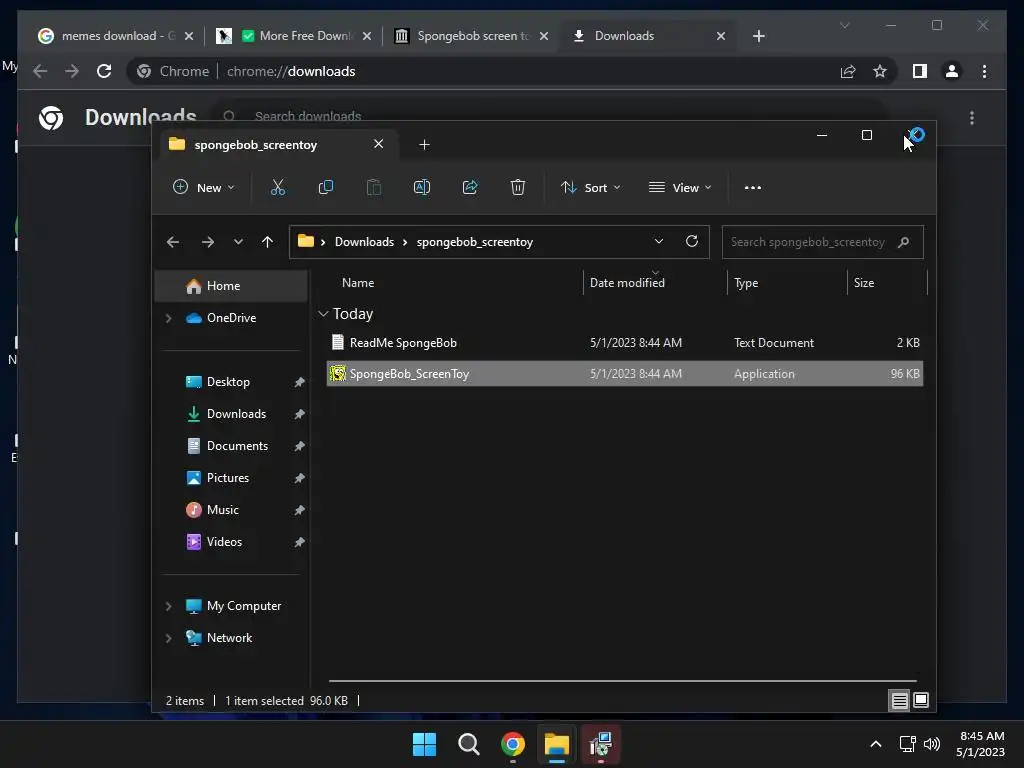Click Chrome address bar URL

pos(291,71)
